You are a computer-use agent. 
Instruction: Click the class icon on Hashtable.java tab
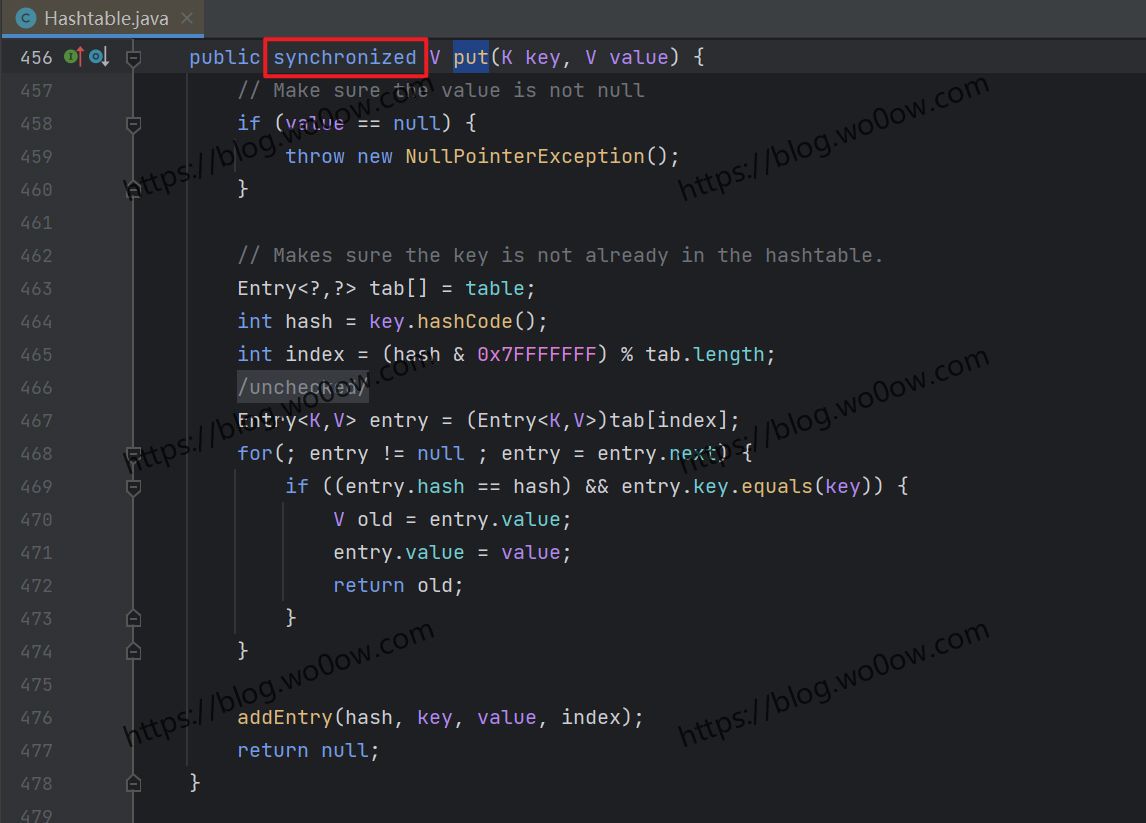pos(25,18)
